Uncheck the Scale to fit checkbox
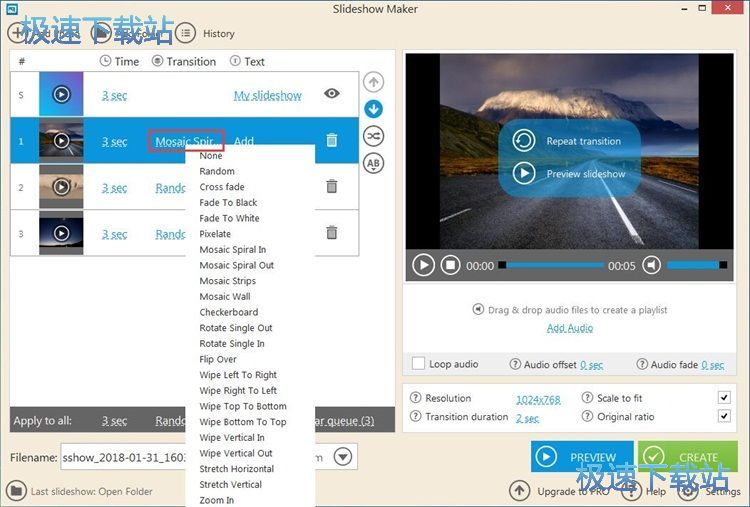Image resolution: width=750 pixels, height=507 pixels. [724, 398]
